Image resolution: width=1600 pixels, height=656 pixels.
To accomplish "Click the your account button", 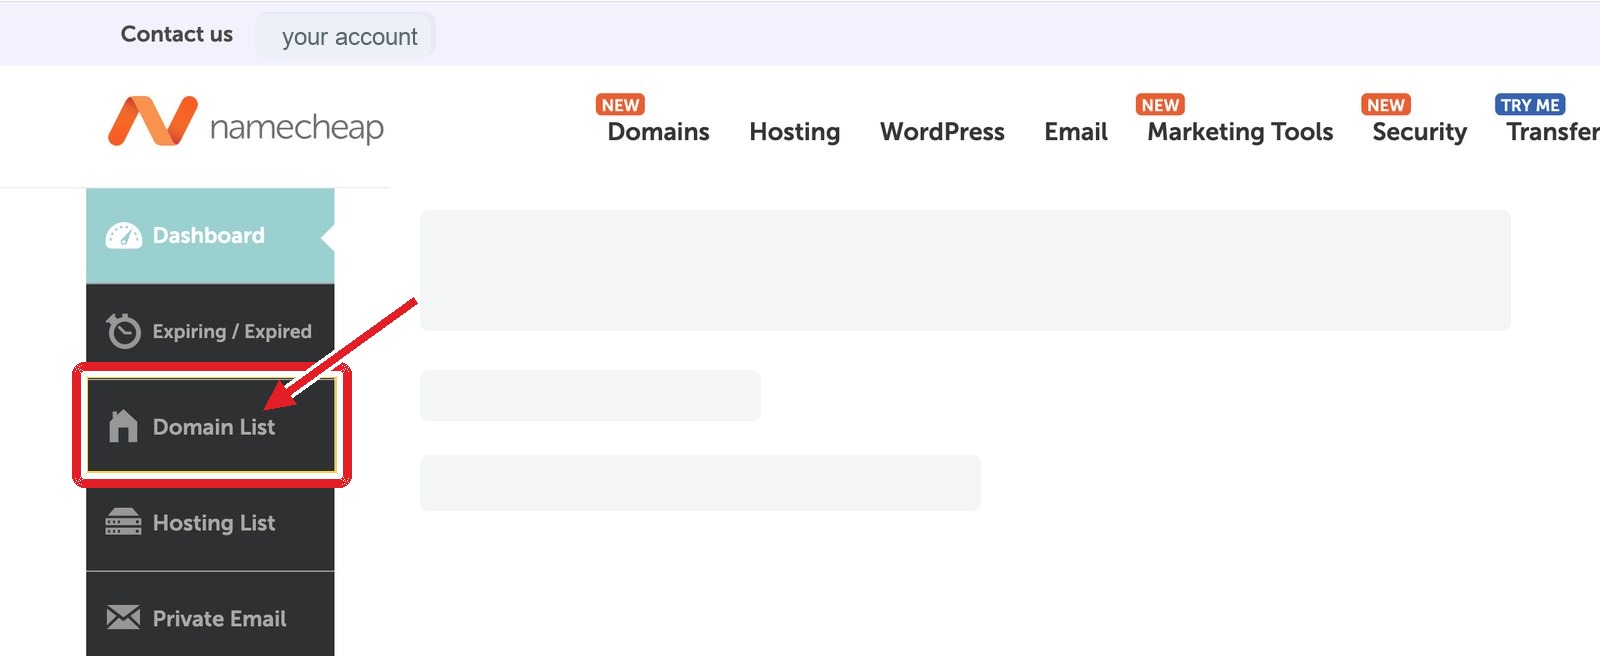I will click(x=346, y=36).
